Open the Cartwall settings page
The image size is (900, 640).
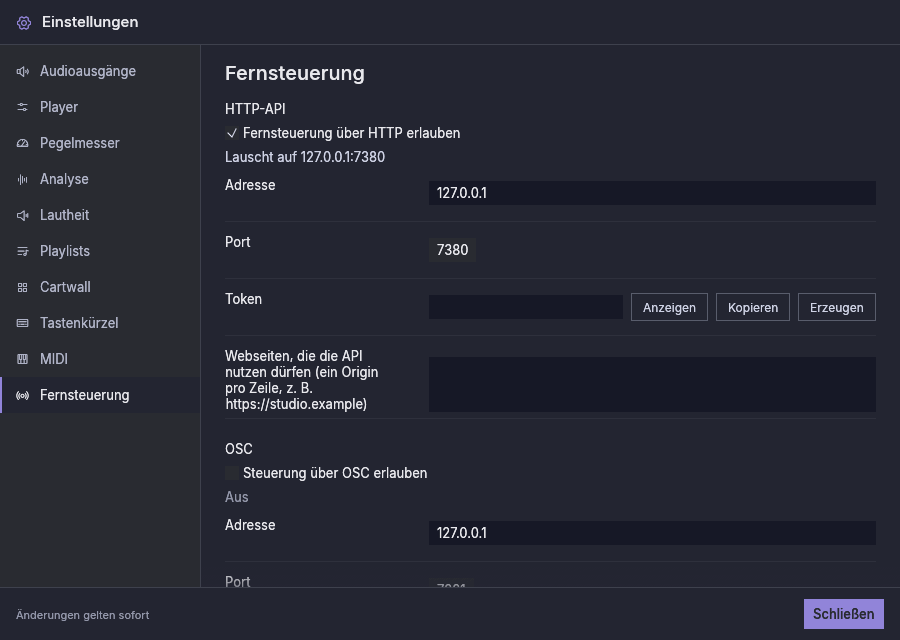click(x=100, y=287)
